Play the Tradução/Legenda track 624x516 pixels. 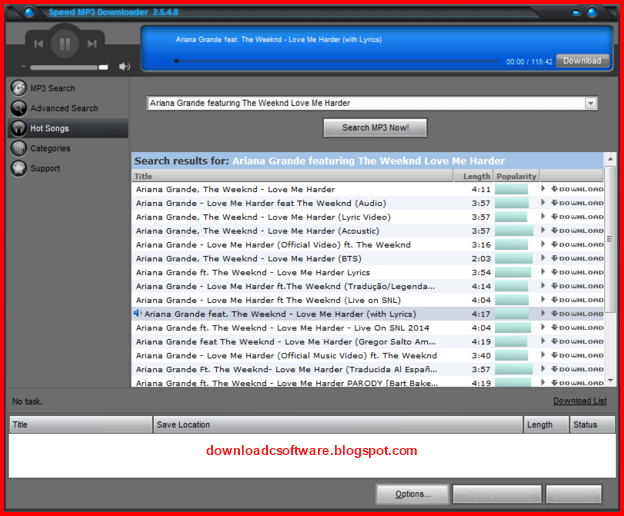click(543, 286)
